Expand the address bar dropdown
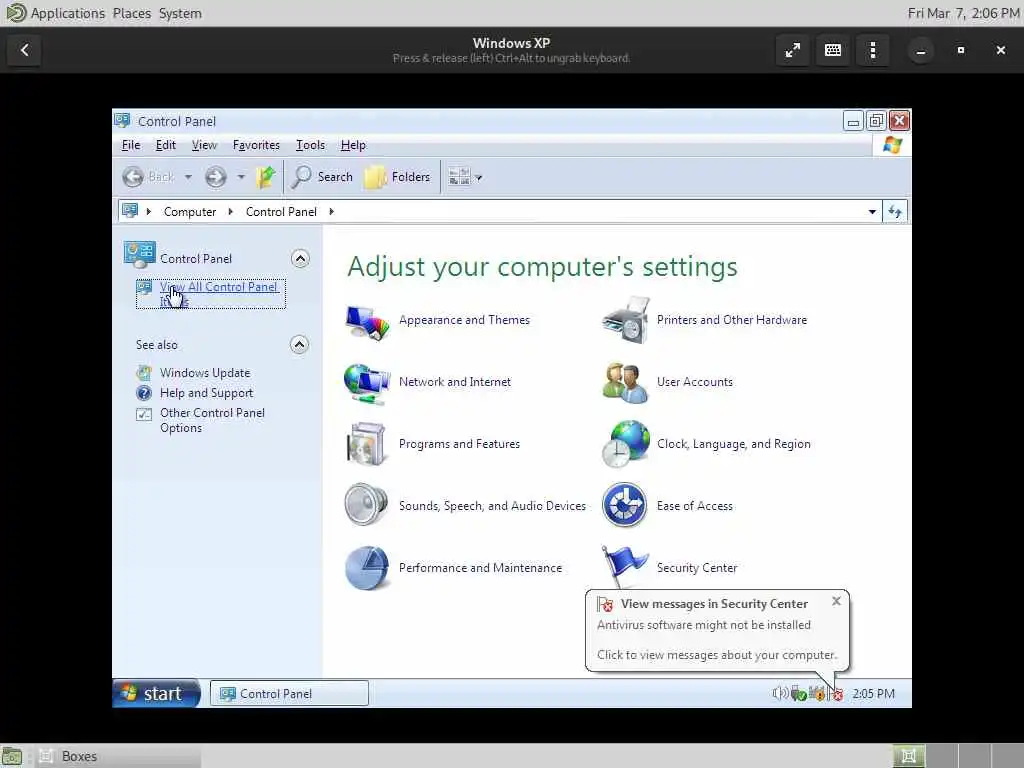The height and width of the screenshot is (768, 1024). [872, 212]
